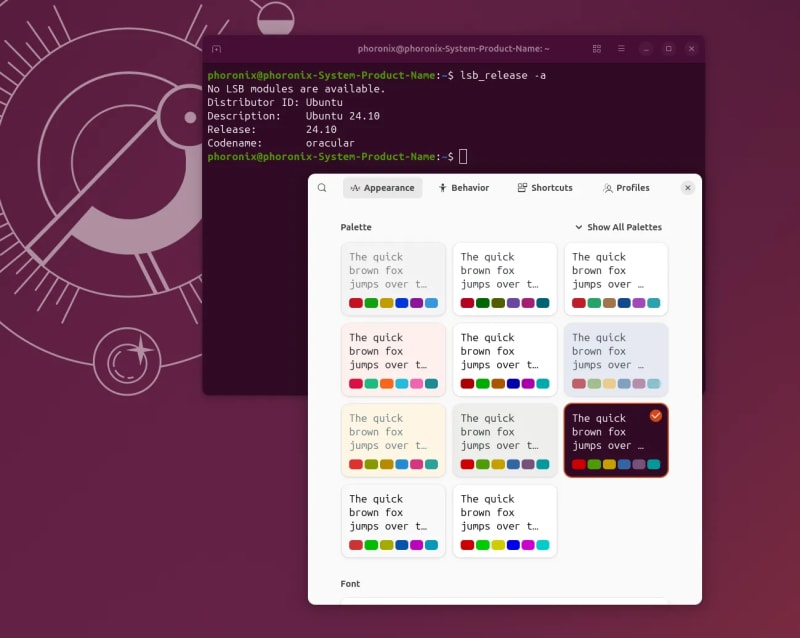The width and height of the screenshot is (800, 638).
Task: Open the Profiles tab
Action: 626,188
